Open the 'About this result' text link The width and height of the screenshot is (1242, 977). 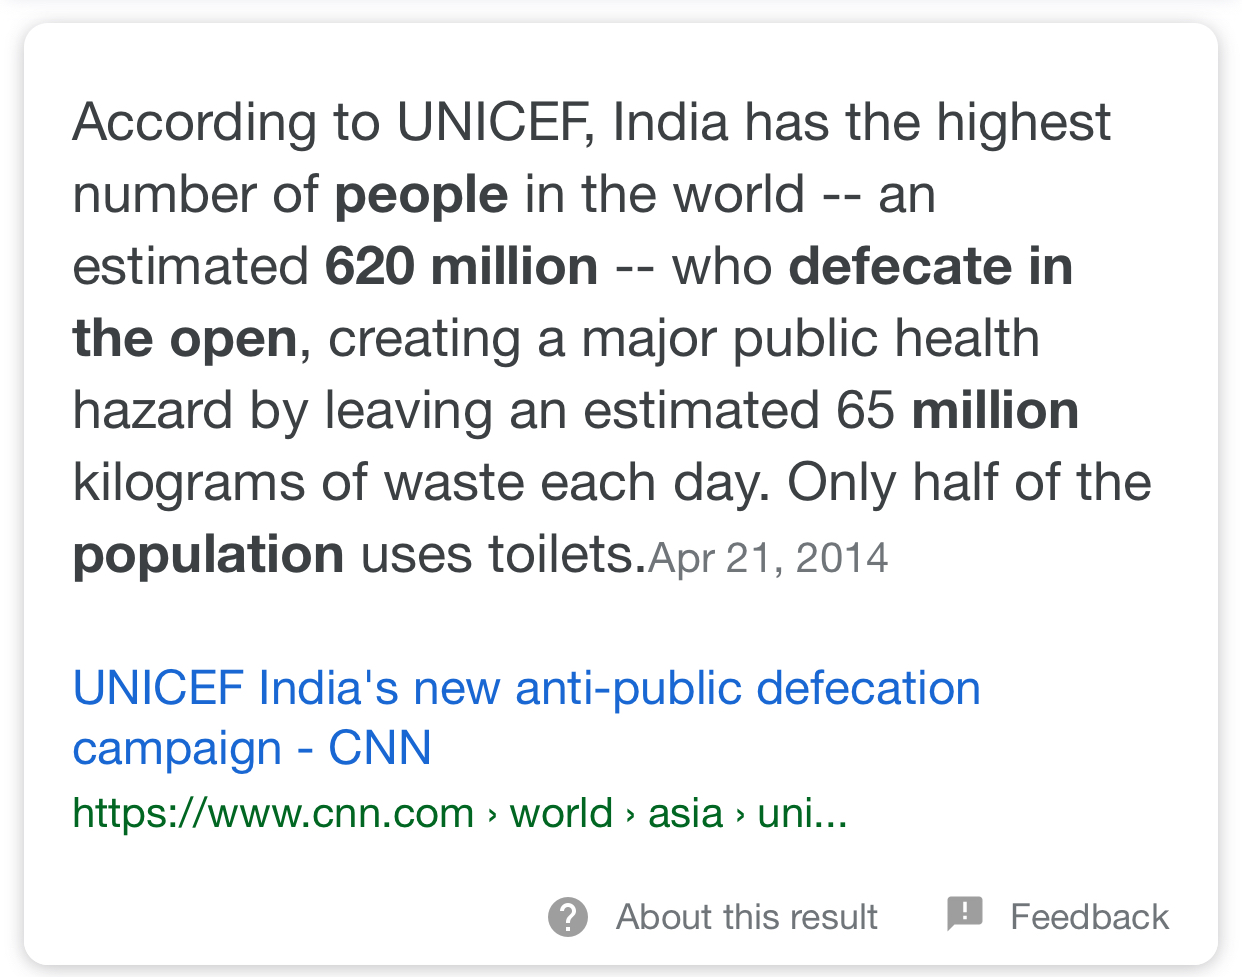click(x=746, y=916)
